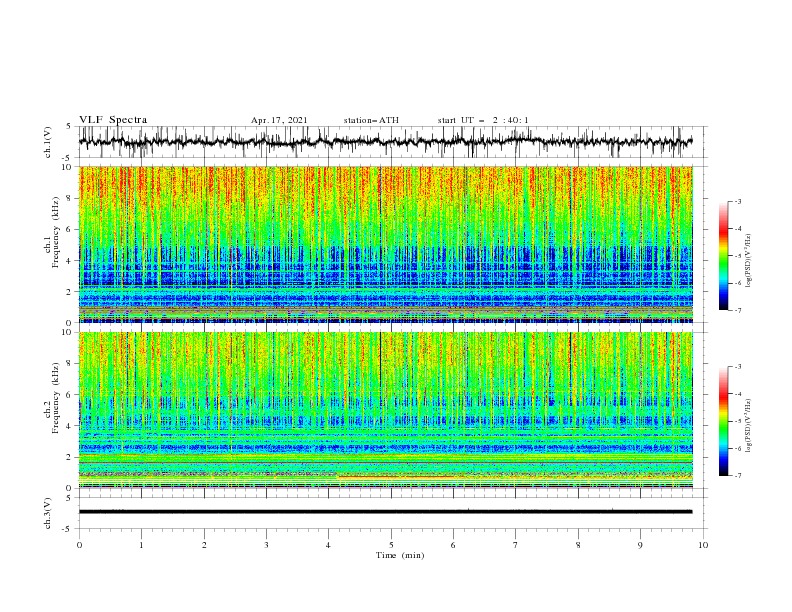792x612 pixels.
Task: Select the date text "Apr. 17, 2021"
Action: (279, 120)
